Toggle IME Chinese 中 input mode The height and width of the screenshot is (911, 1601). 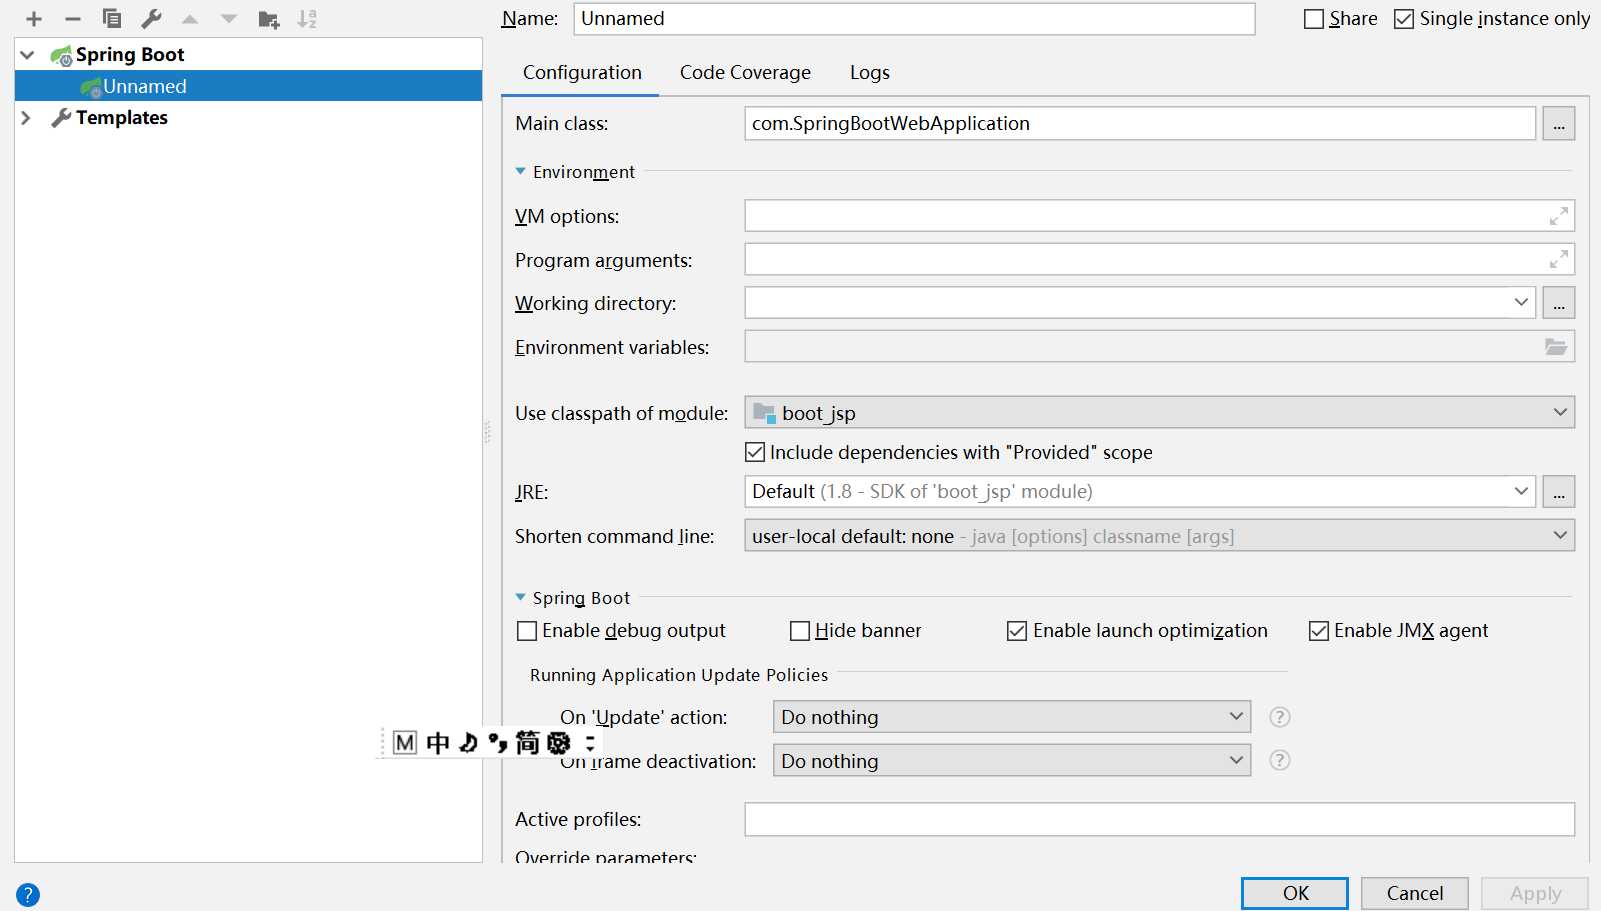click(x=438, y=743)
